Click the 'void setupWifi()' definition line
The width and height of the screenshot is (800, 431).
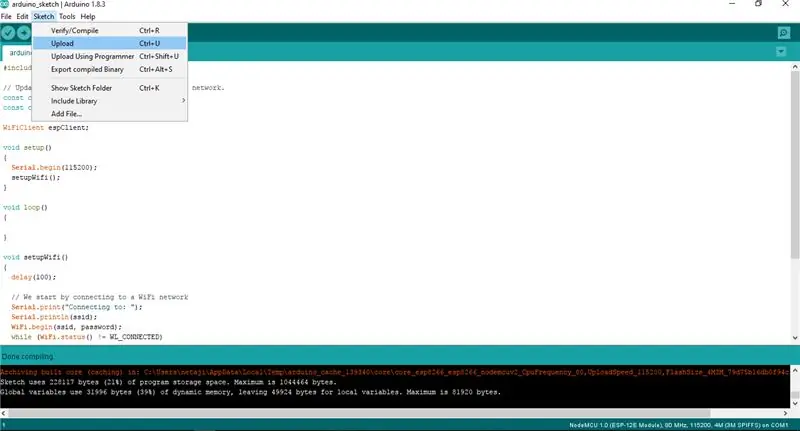pyautogui.click(x=35, y=258)
